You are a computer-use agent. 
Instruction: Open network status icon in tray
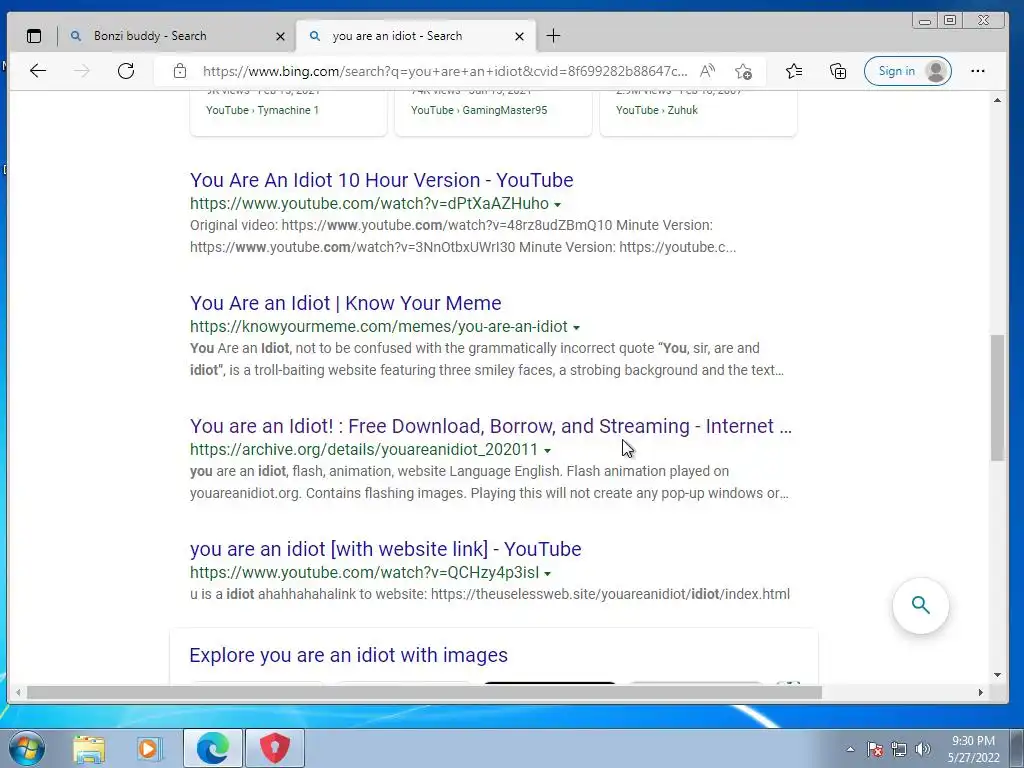click(x=899, y=749)
